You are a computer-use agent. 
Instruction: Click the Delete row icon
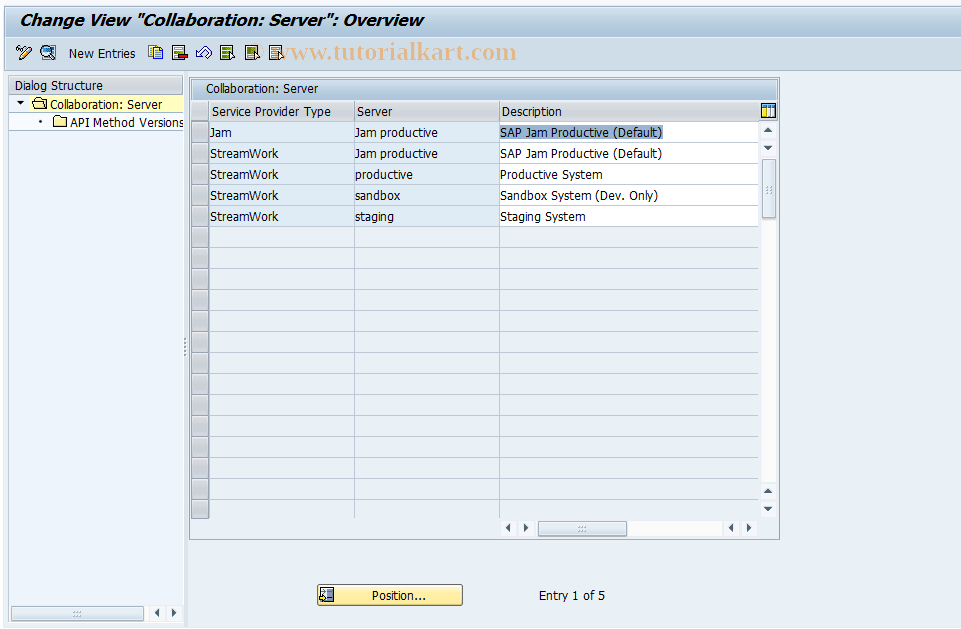click(x=180, y=53)
